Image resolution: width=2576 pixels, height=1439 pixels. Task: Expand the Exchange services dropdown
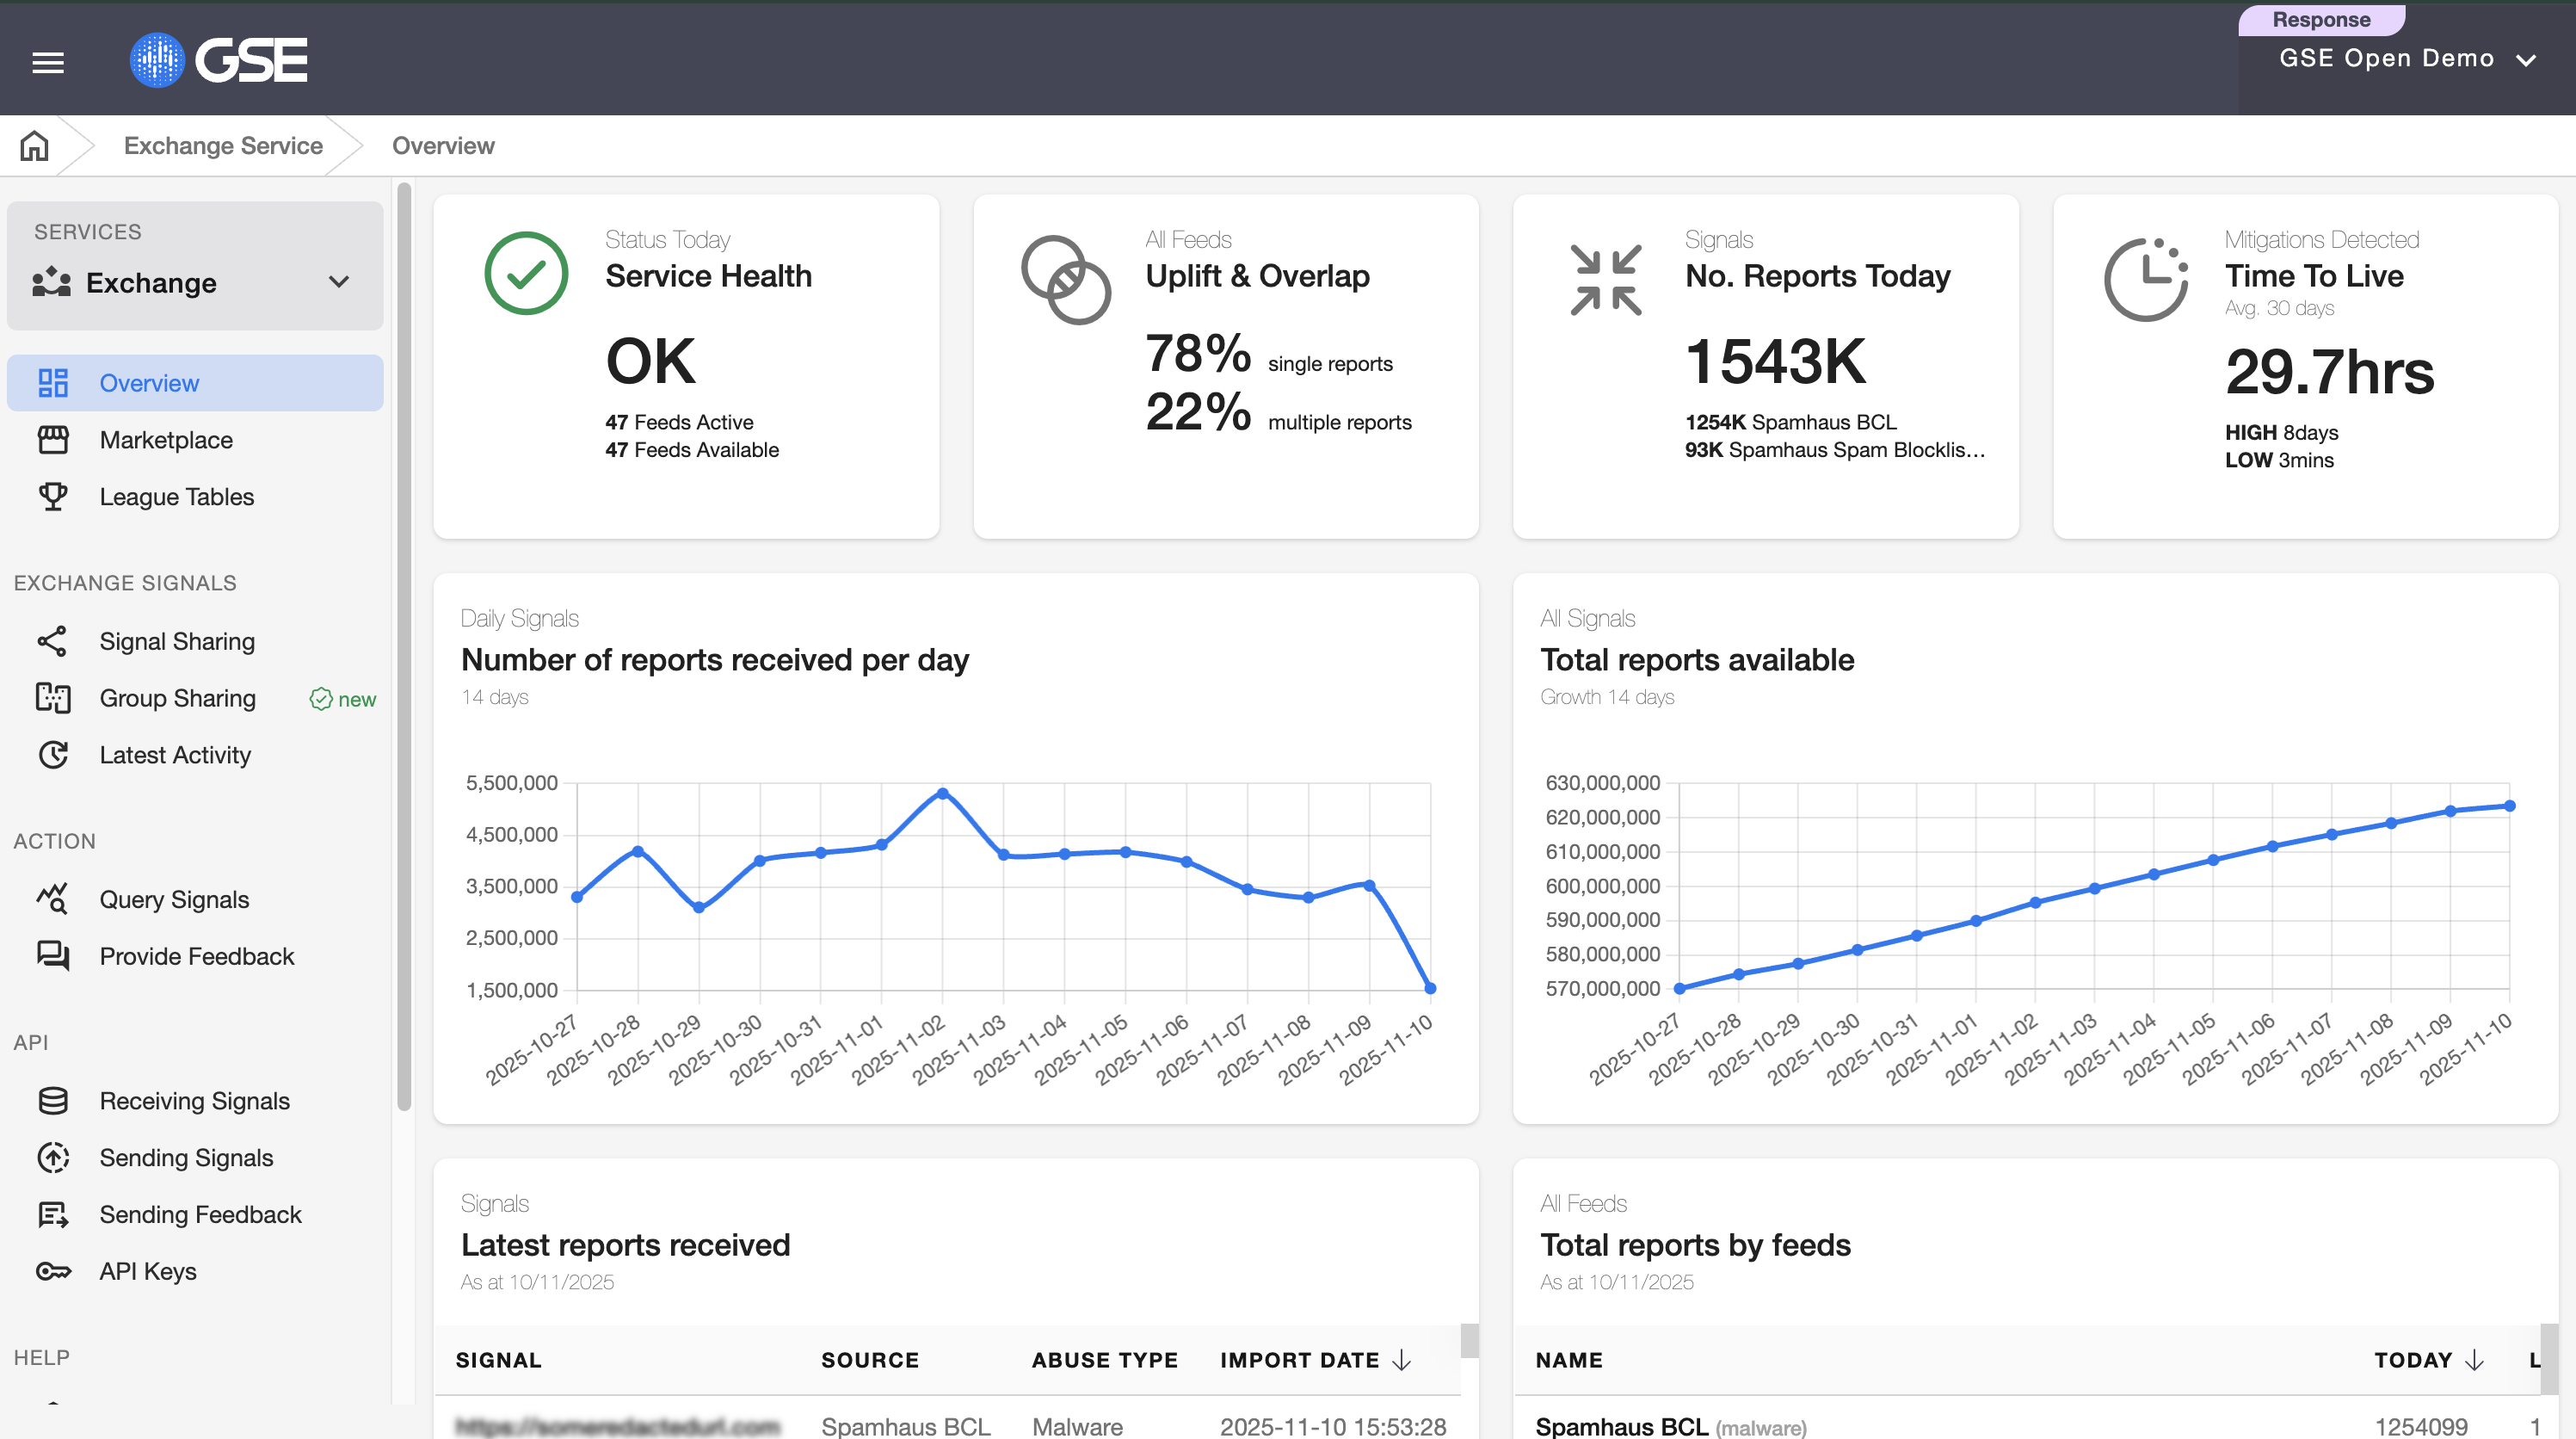point(338,282)
